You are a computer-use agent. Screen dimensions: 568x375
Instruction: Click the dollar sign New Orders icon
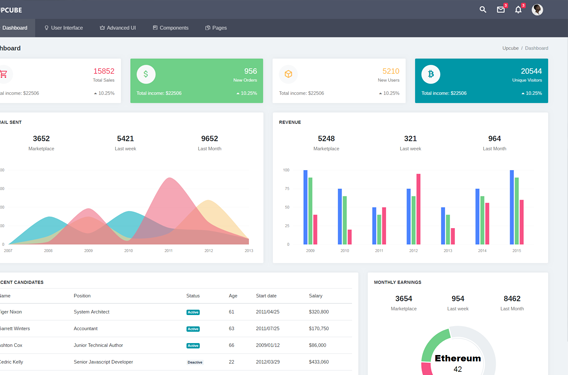146,74
